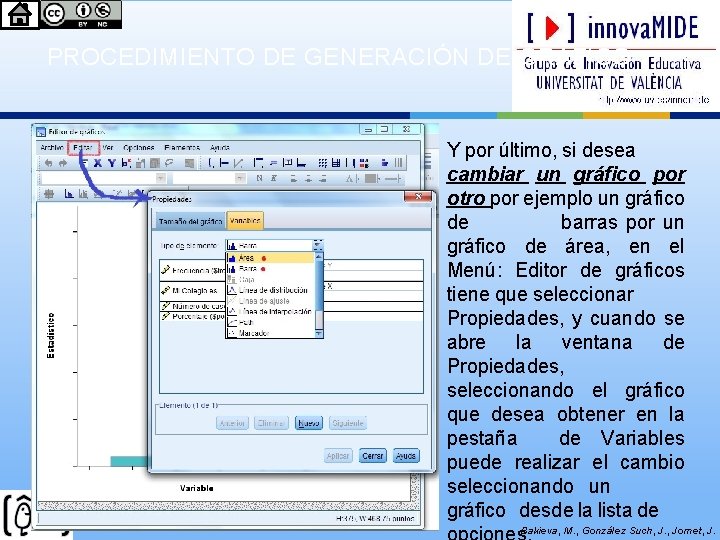
Task: Choose Línea de distribución from the list
Action: point(271,290)
